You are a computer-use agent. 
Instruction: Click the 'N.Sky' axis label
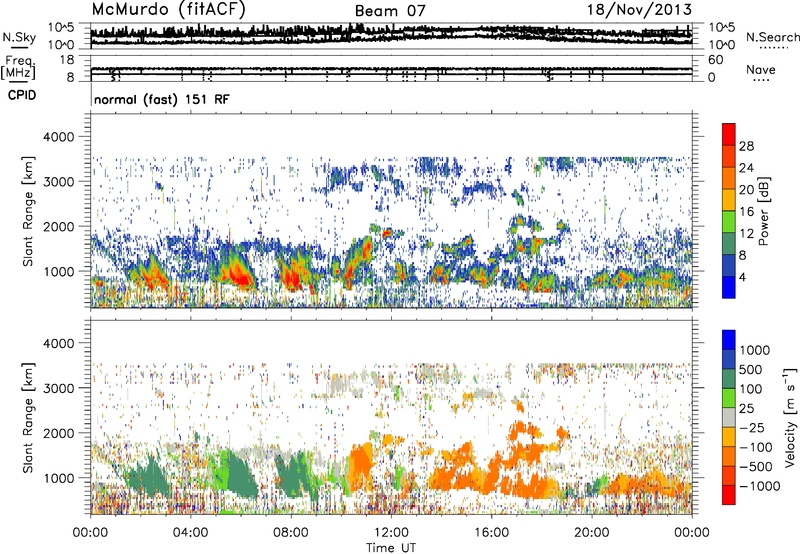pyautogui.click(x=19, y=37)
